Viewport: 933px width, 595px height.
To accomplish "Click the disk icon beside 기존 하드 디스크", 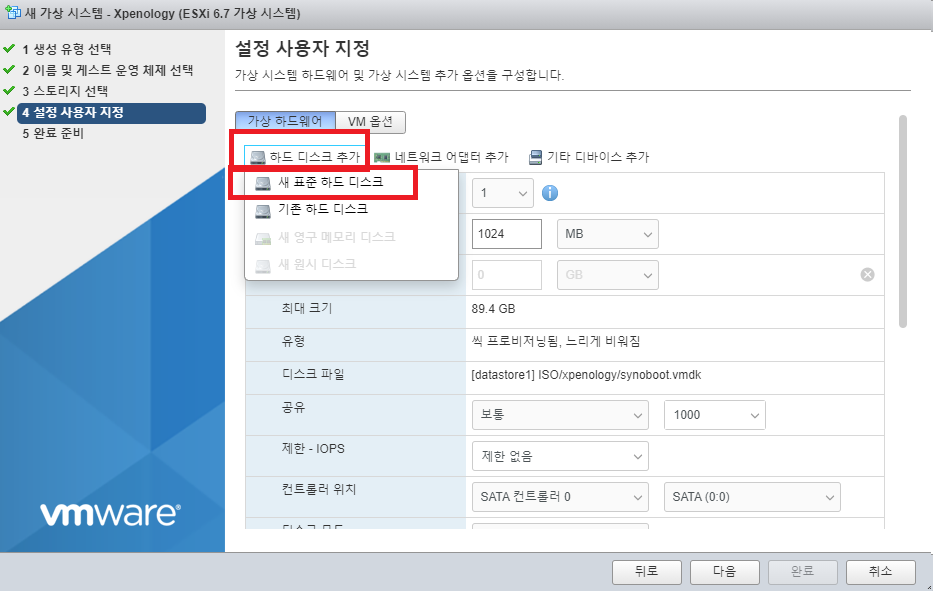I will tap(263, 211).
